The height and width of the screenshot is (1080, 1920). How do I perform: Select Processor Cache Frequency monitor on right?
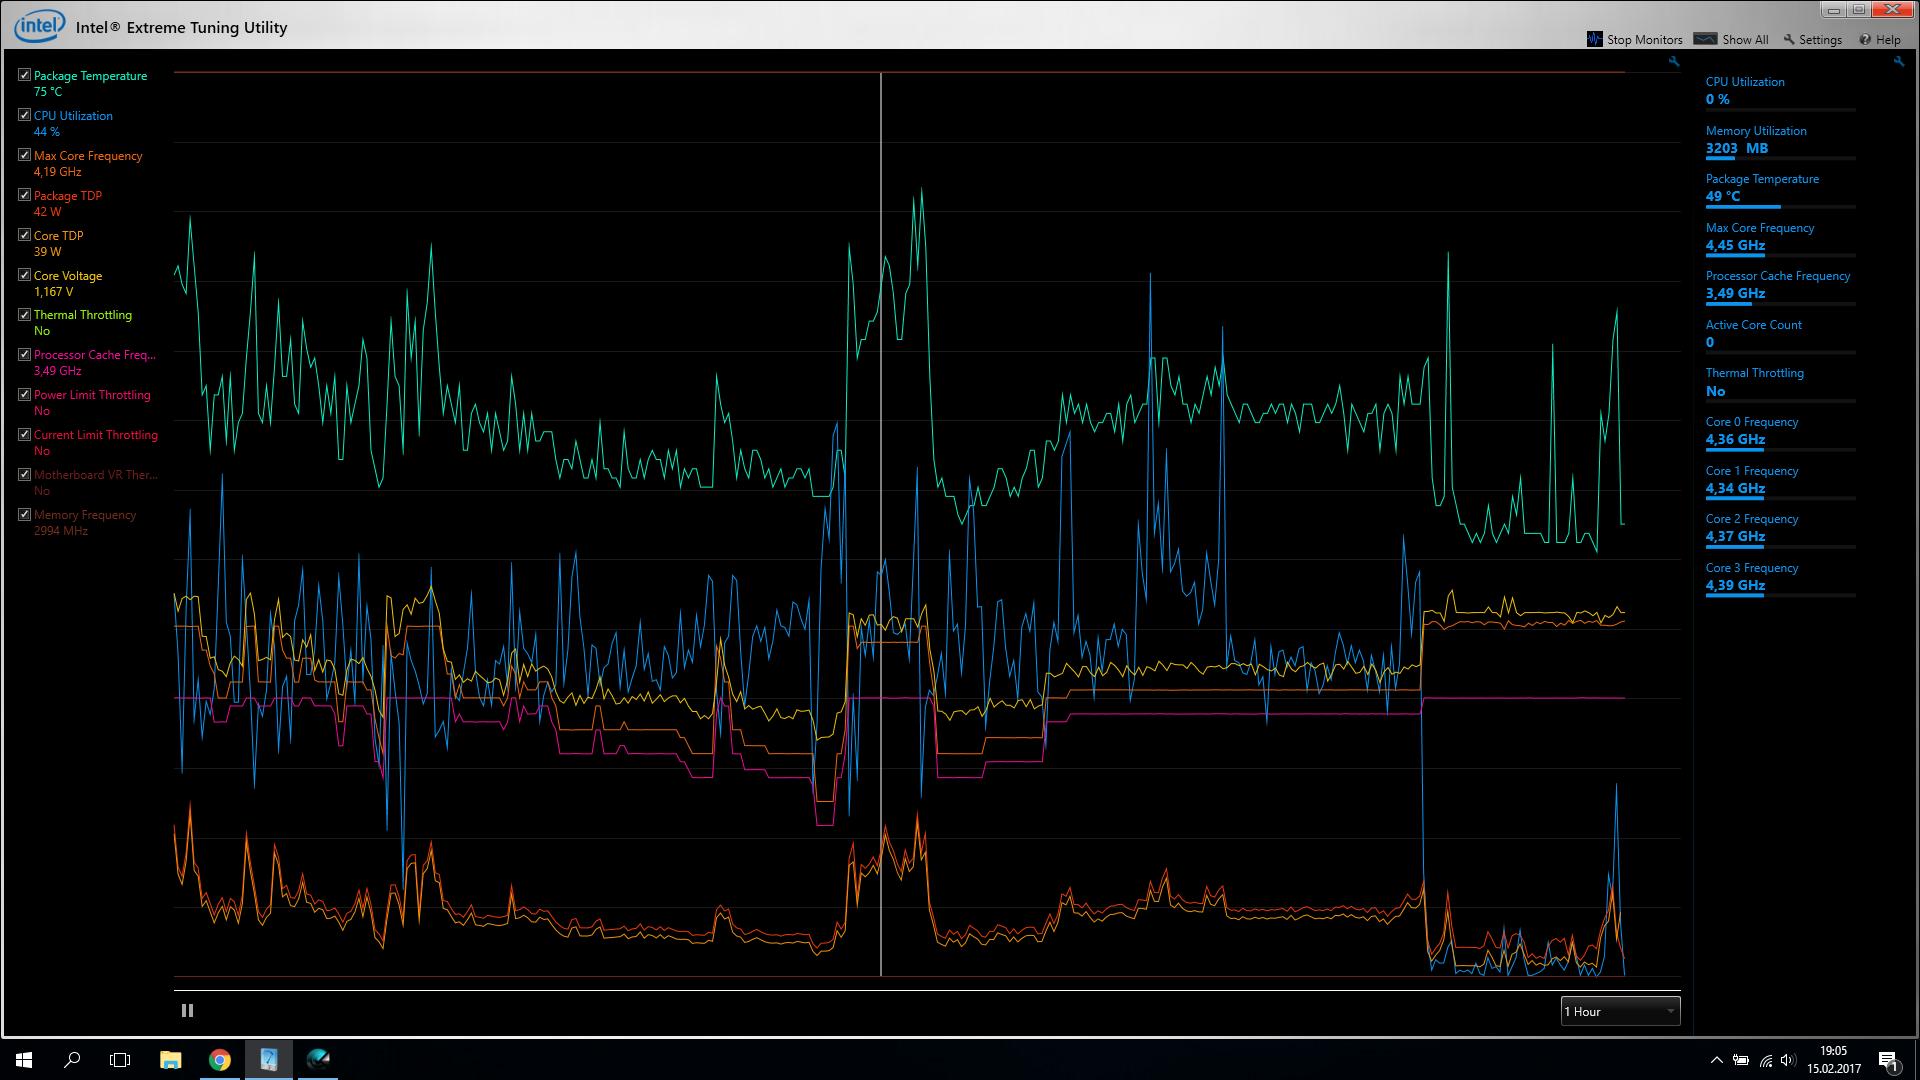pos(1780,285)
